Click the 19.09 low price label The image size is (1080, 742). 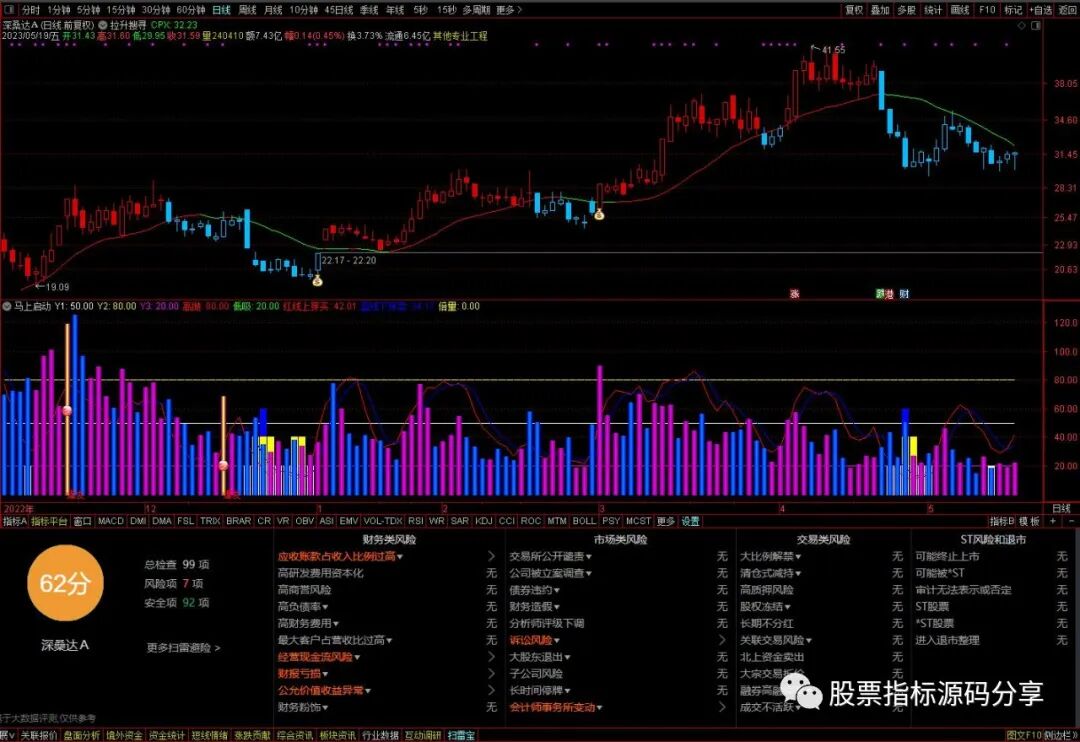click(x=57, y=287)
